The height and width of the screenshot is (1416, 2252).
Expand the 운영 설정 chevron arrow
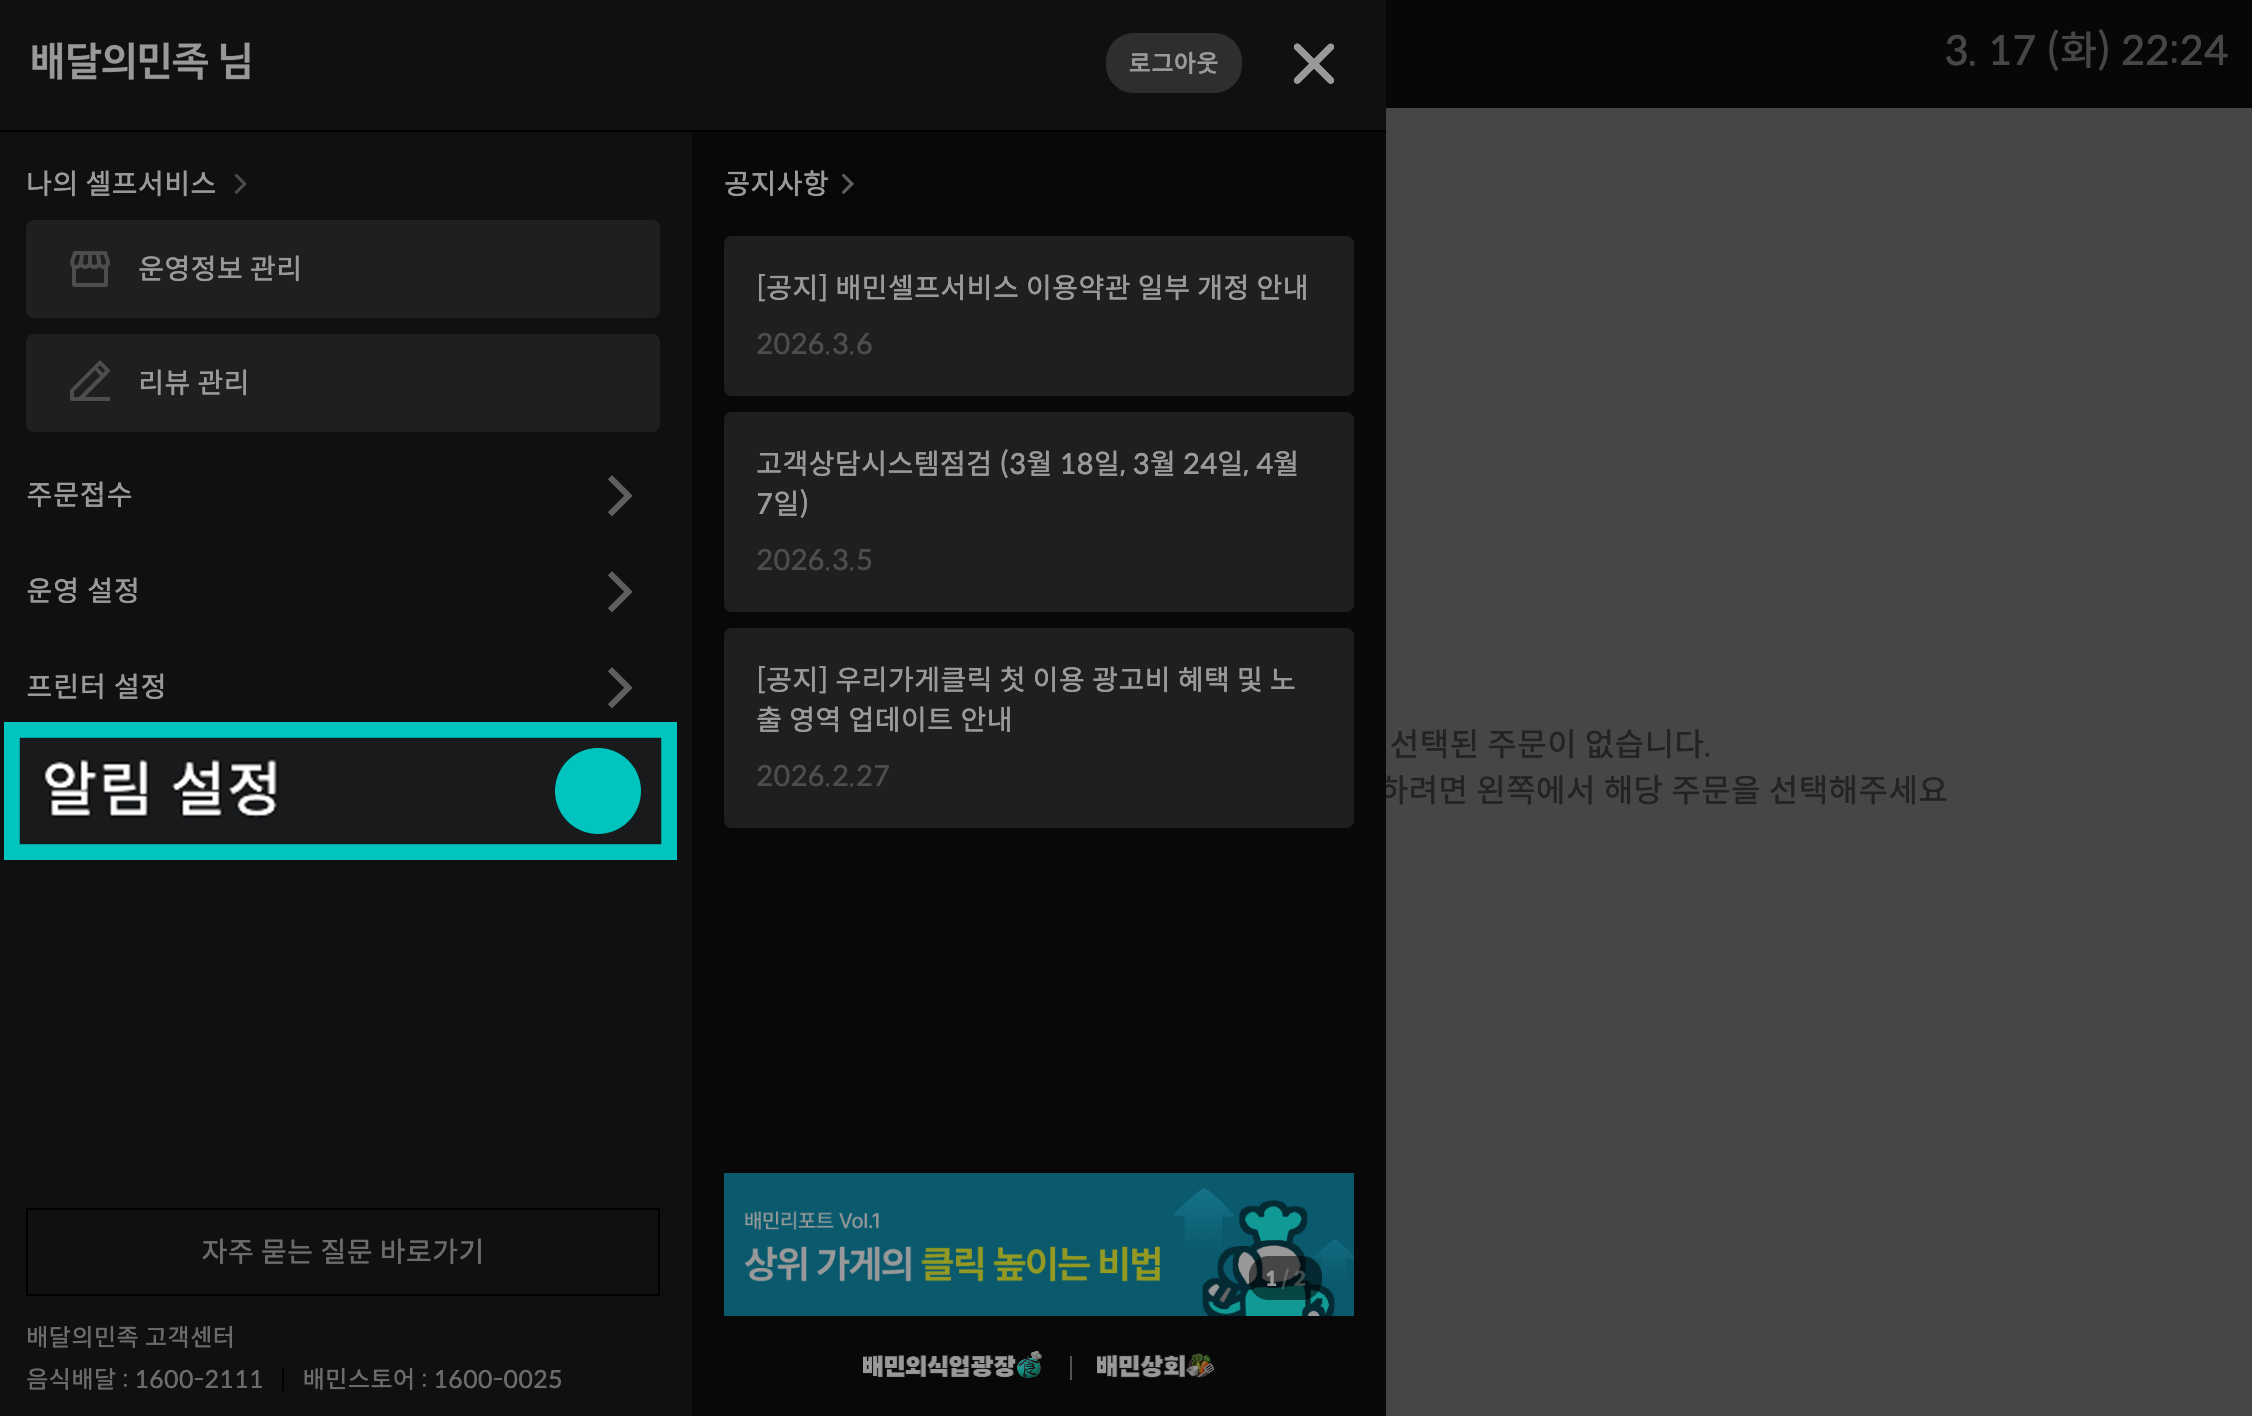tap(619, 591)
